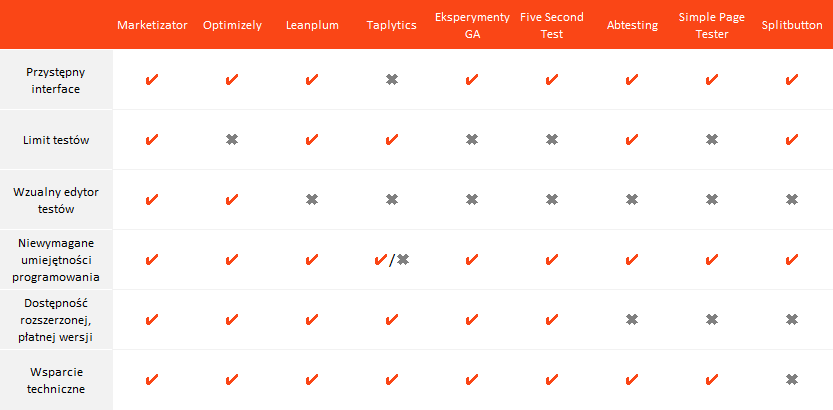Click Eksperymenty GA checkmark in paid version row

(x=472, y=320)
